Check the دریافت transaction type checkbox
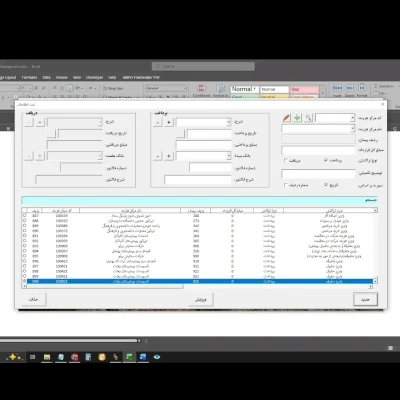Viewport: 400px width, 400px height. [286, 160]
